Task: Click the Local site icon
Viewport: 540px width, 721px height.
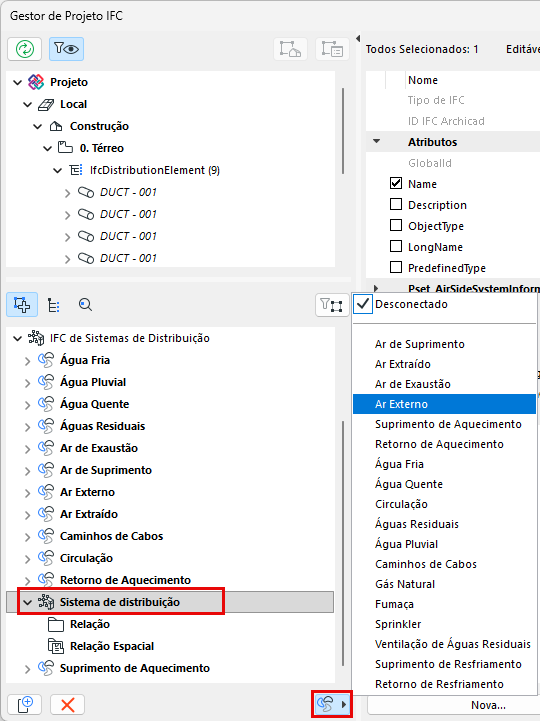Action: 46,104
